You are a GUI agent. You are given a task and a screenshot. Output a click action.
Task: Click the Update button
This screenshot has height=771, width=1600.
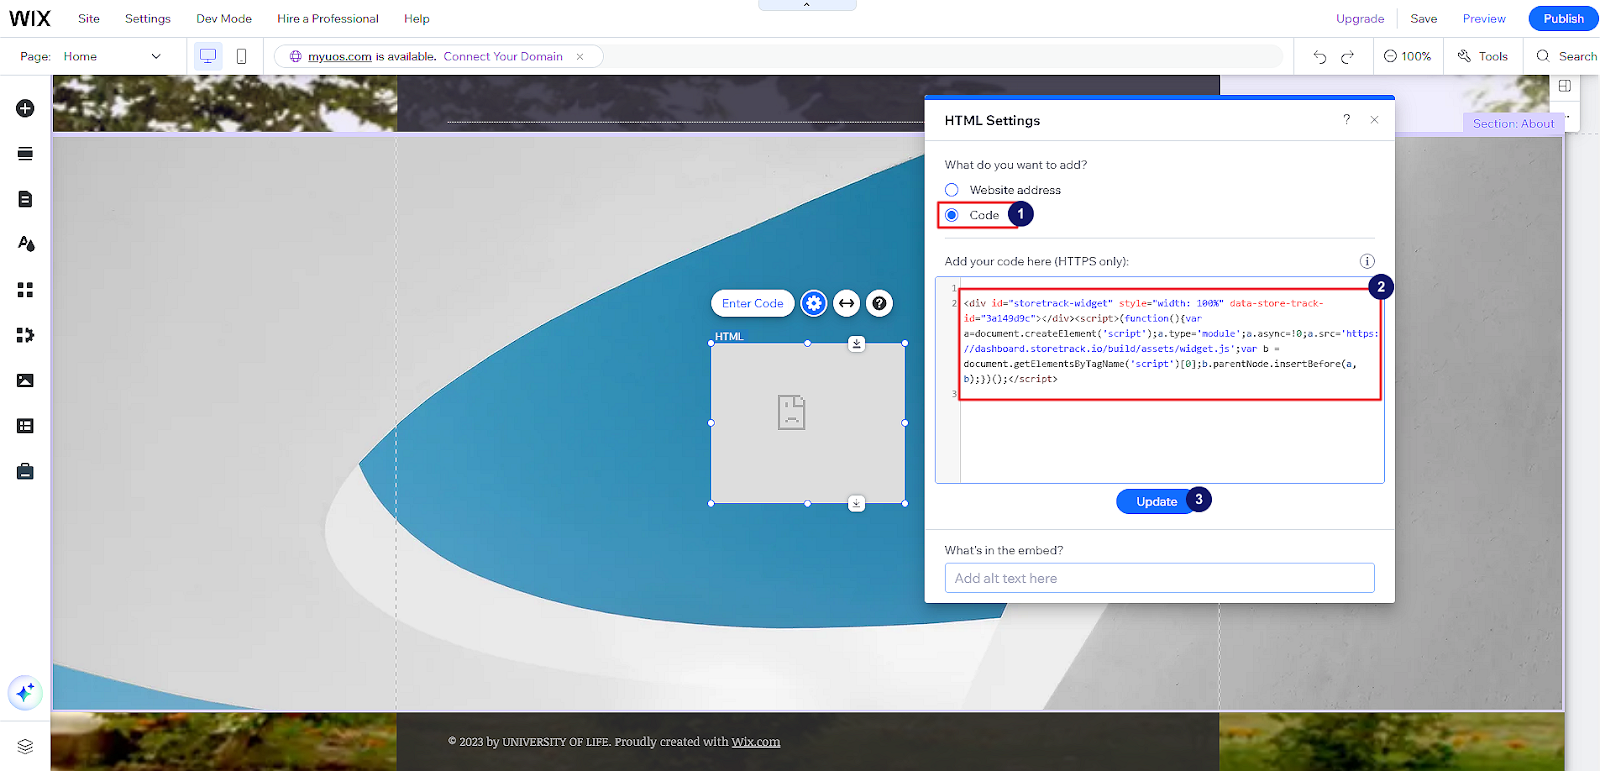[1156, 501]
